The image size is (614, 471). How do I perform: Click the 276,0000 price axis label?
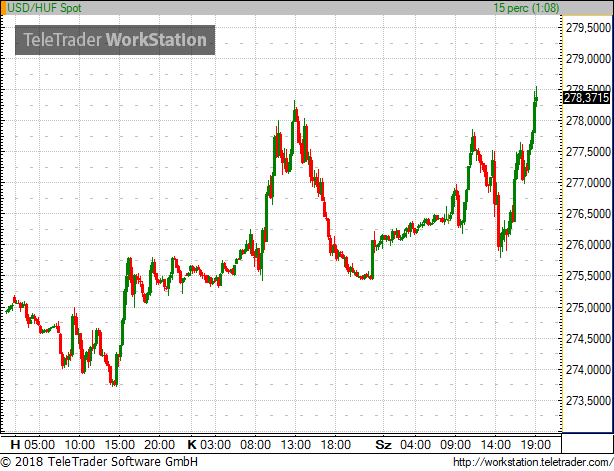coord(588,245)
